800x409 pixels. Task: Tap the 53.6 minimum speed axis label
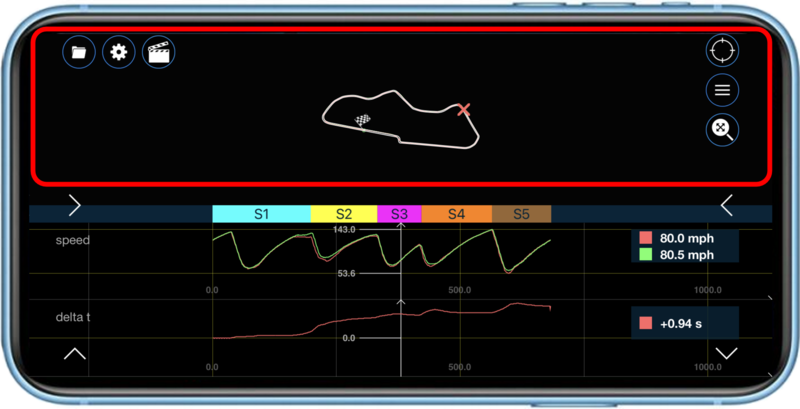(346, 273)
